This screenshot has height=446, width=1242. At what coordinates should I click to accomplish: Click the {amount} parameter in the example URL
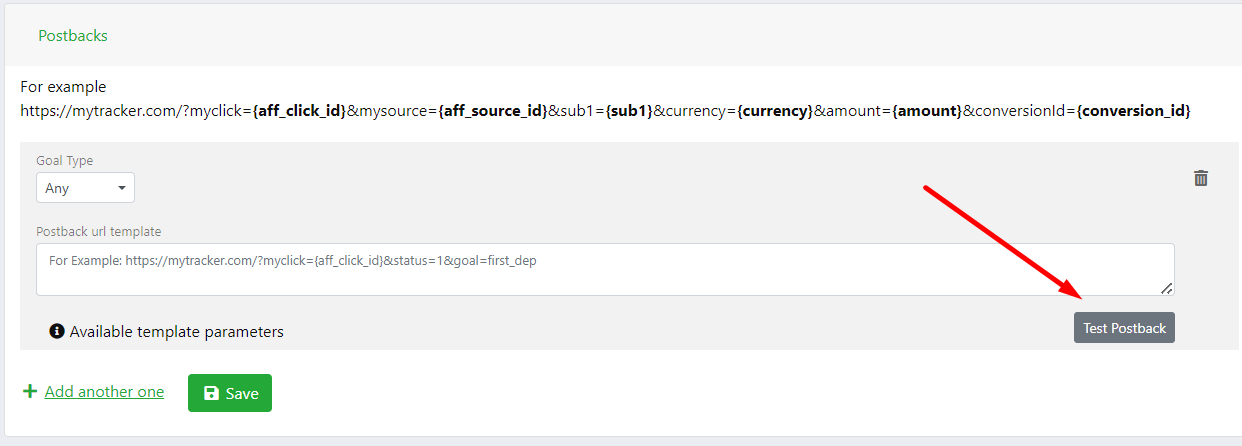click(x=927, y=111)
